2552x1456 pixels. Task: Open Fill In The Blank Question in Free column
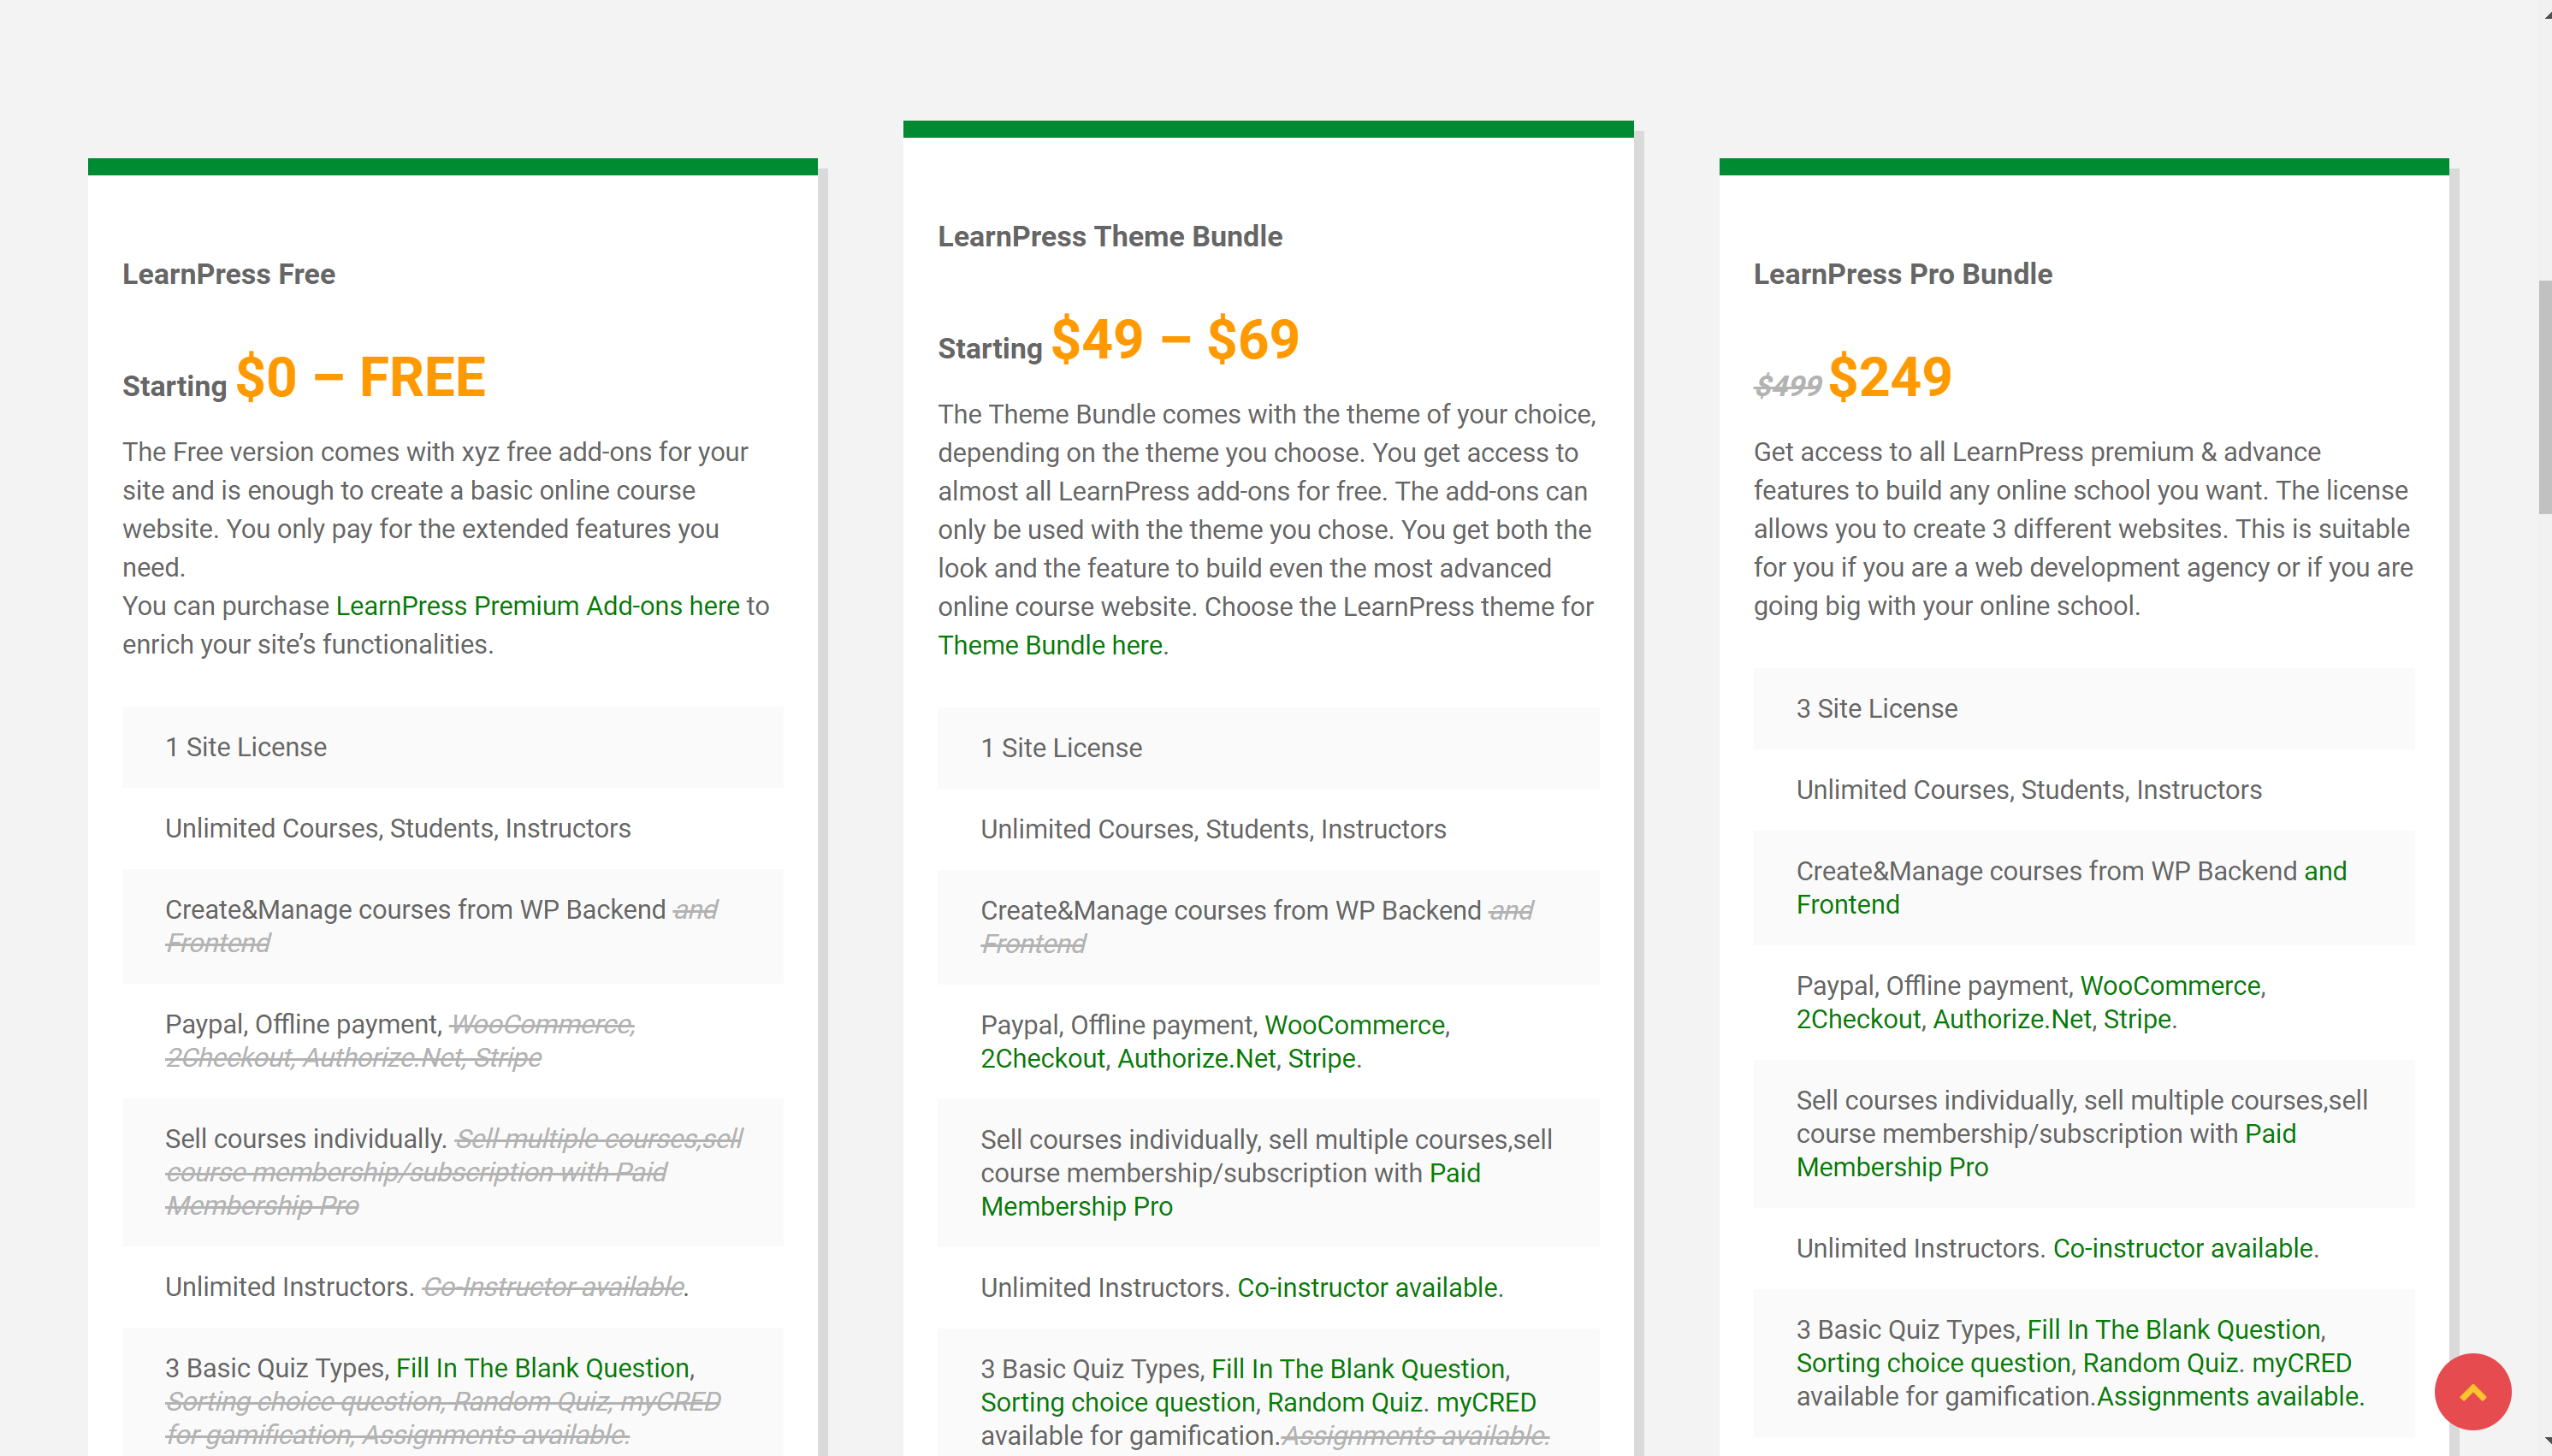(x=542, y=1368)
